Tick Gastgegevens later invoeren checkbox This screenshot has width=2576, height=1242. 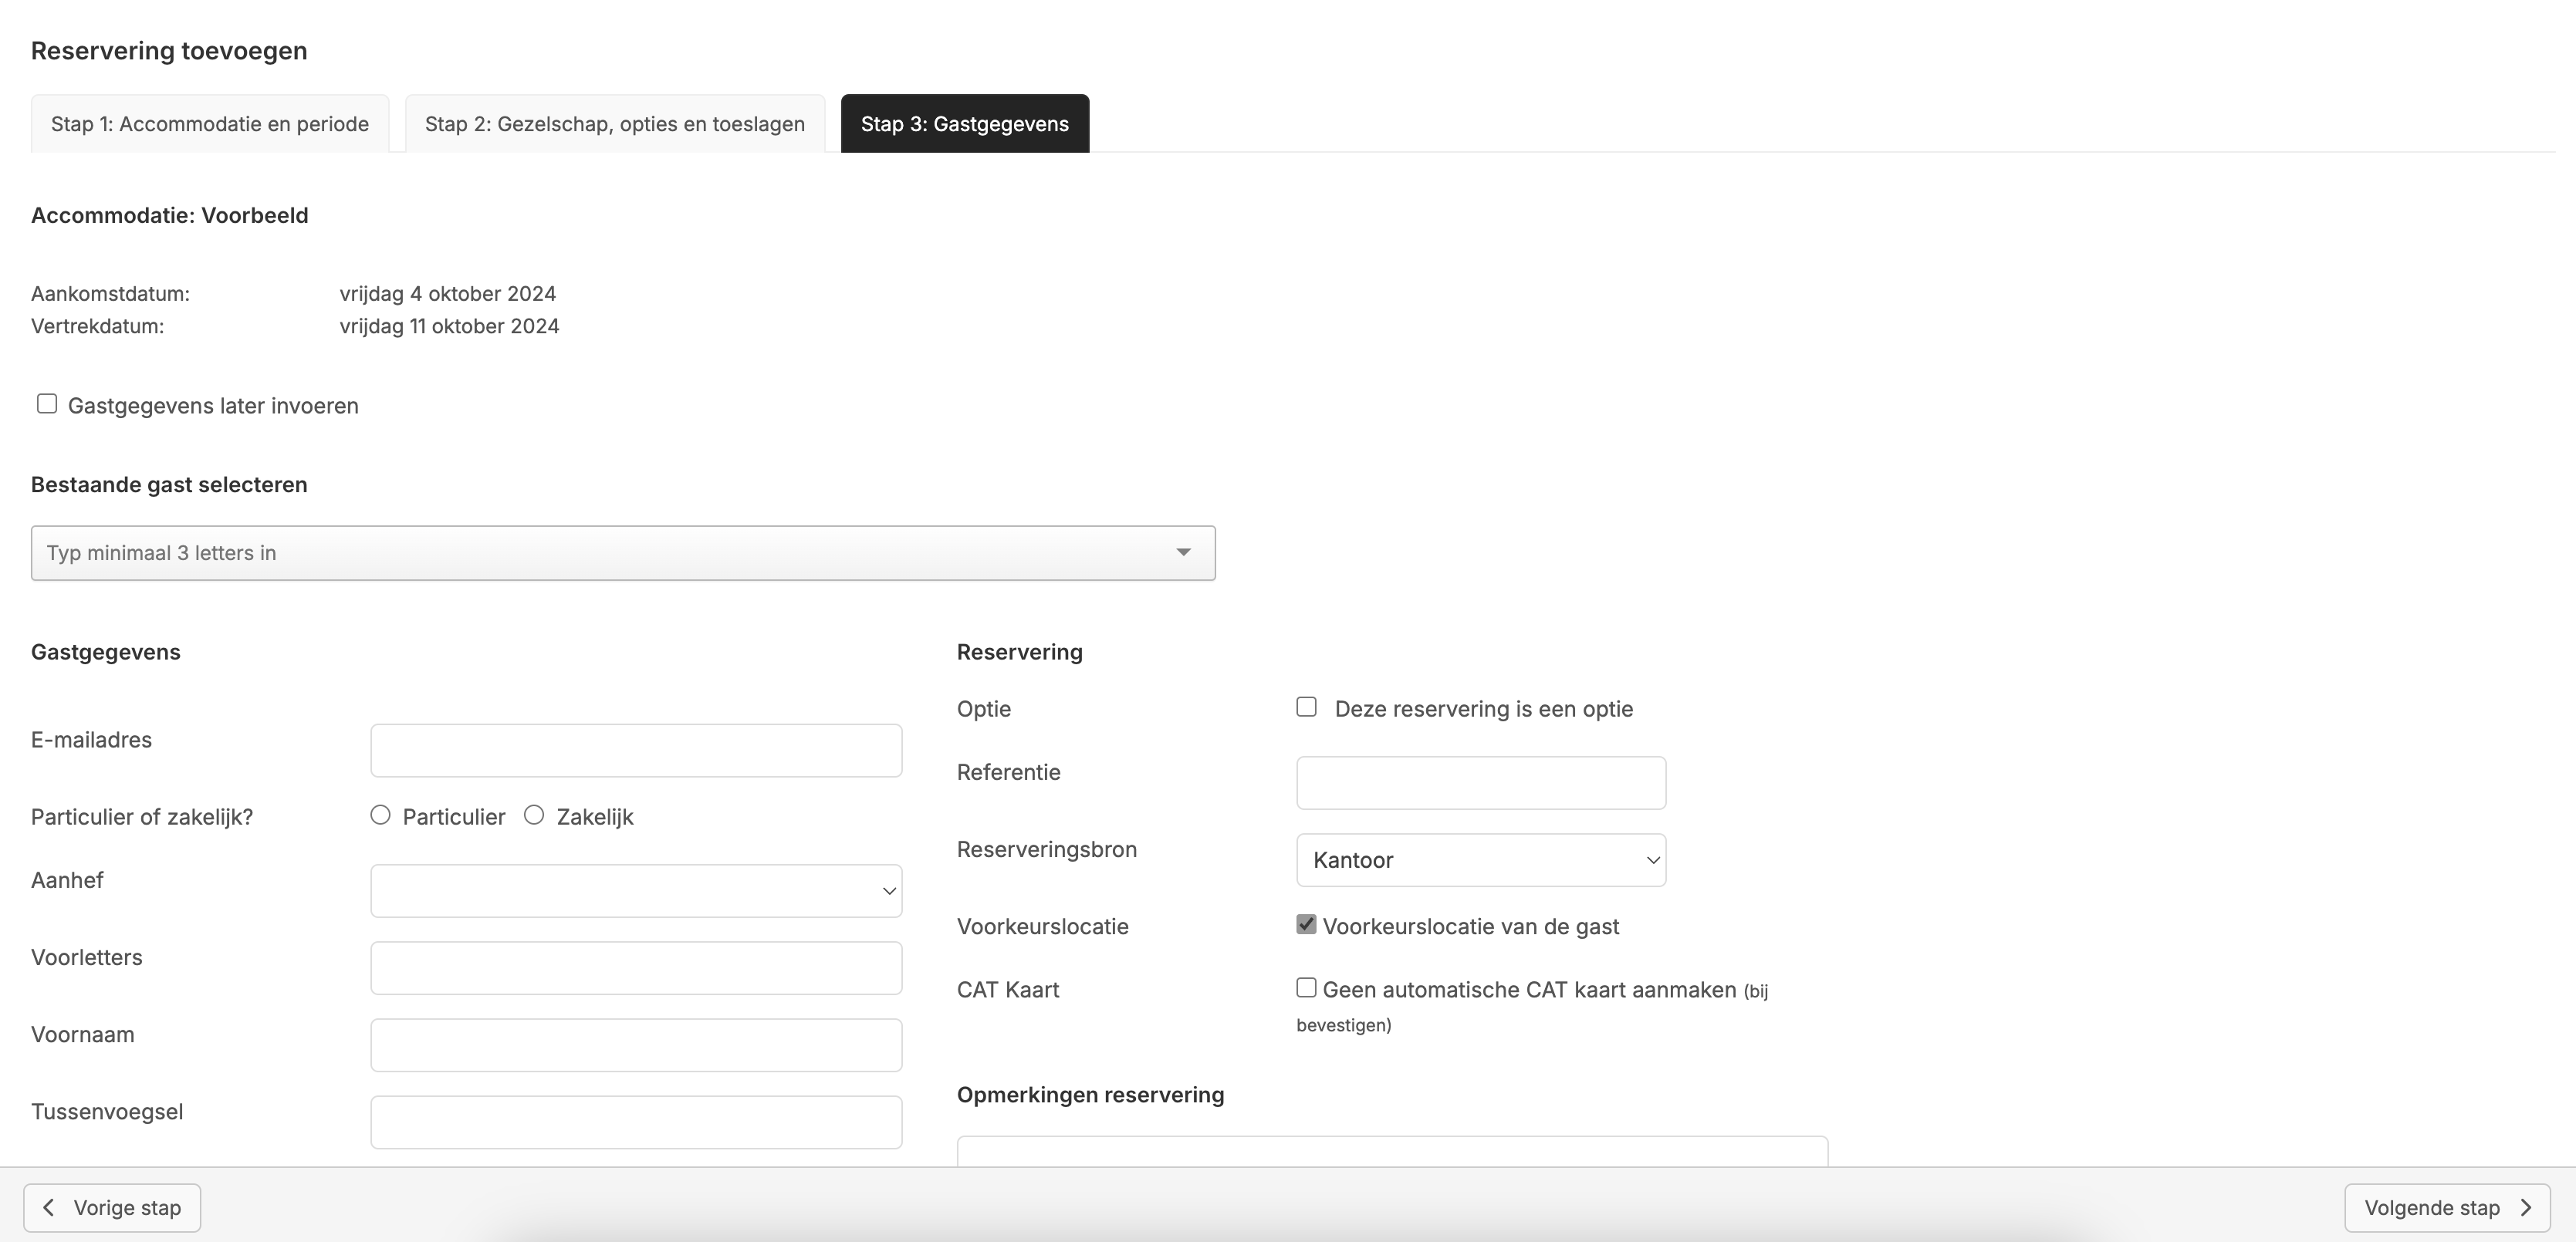click(x=47, y=404)
